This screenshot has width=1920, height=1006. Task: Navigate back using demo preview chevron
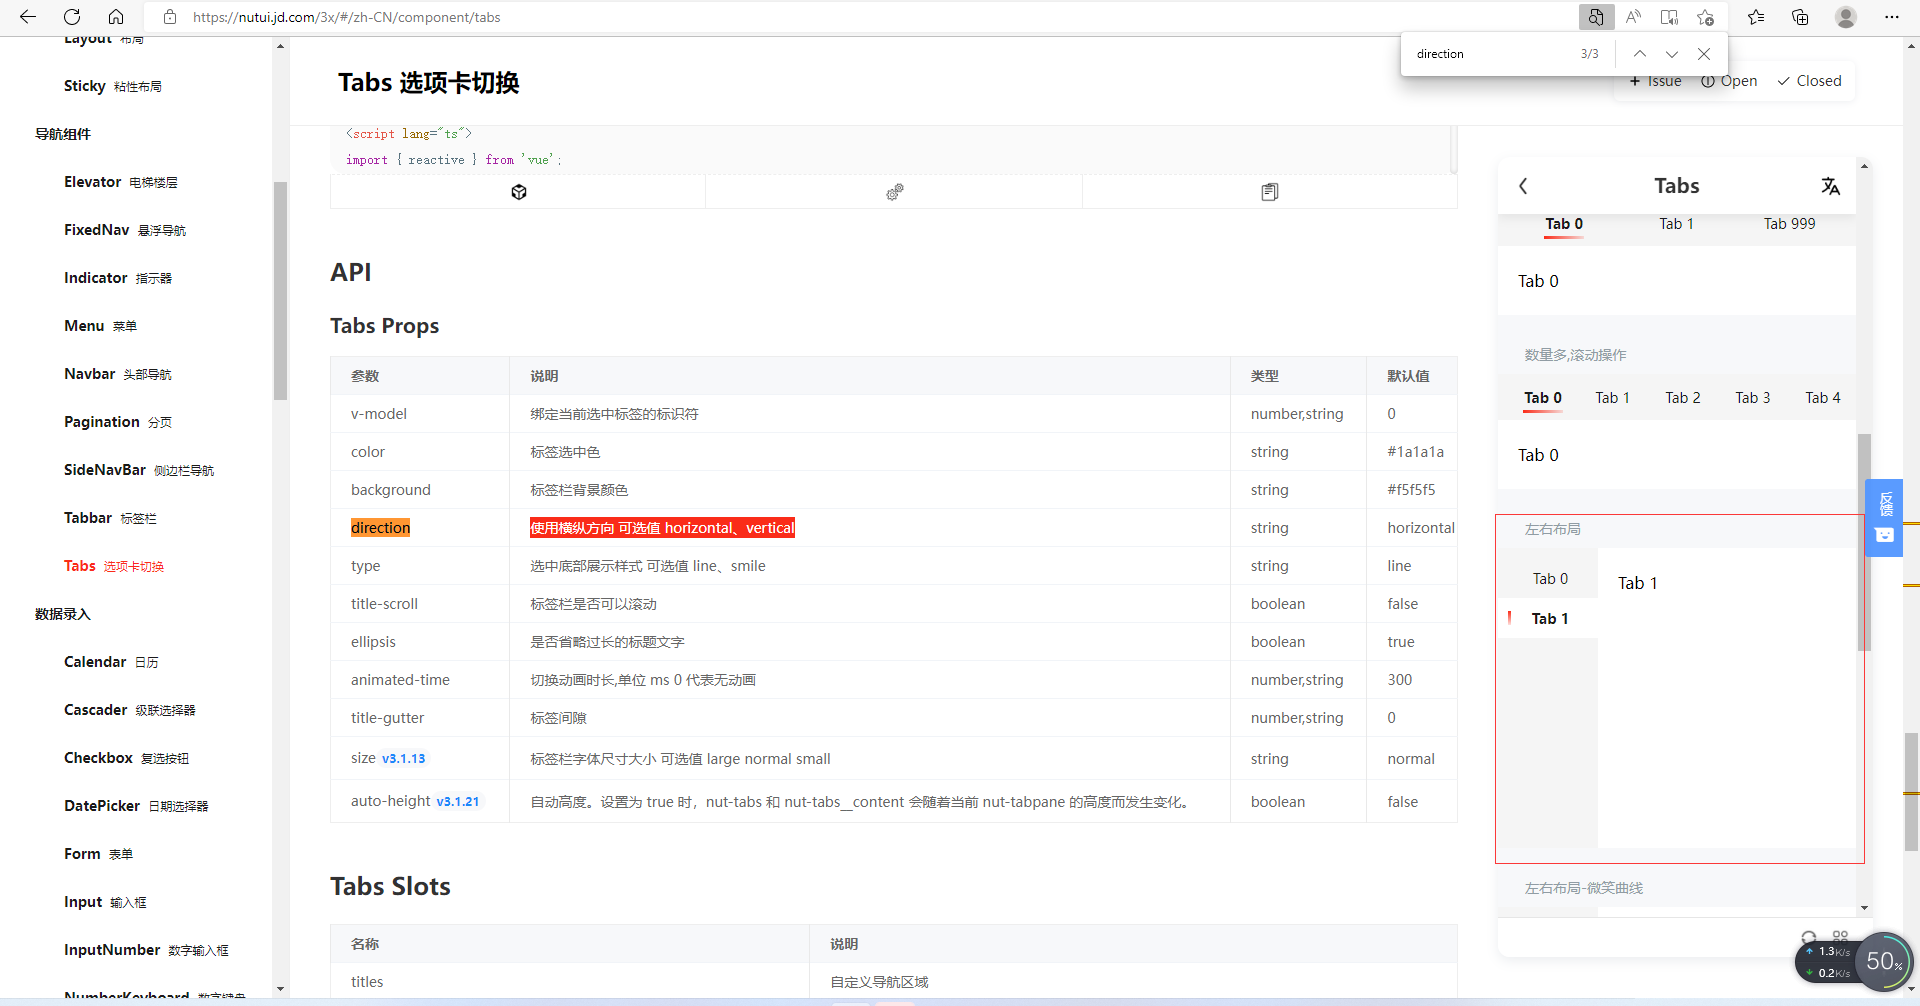pyautogui.click(x=1523, y=186)
